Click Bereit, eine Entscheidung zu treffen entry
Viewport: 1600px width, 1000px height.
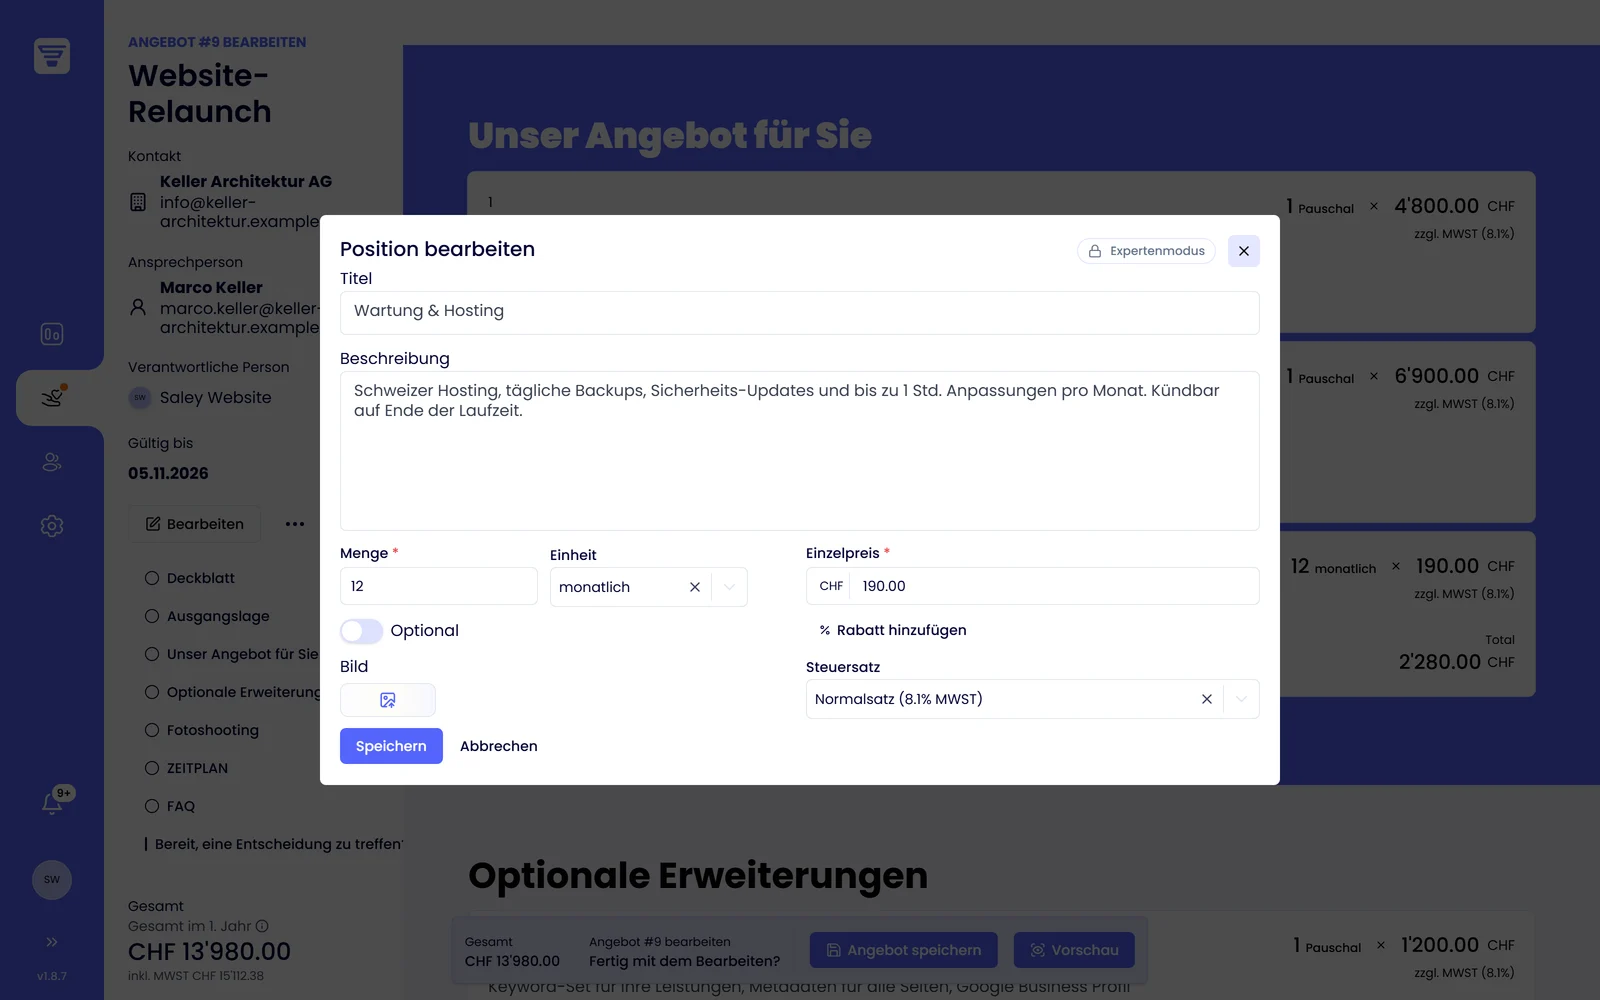pyautogui.click(x=274, y=844)
